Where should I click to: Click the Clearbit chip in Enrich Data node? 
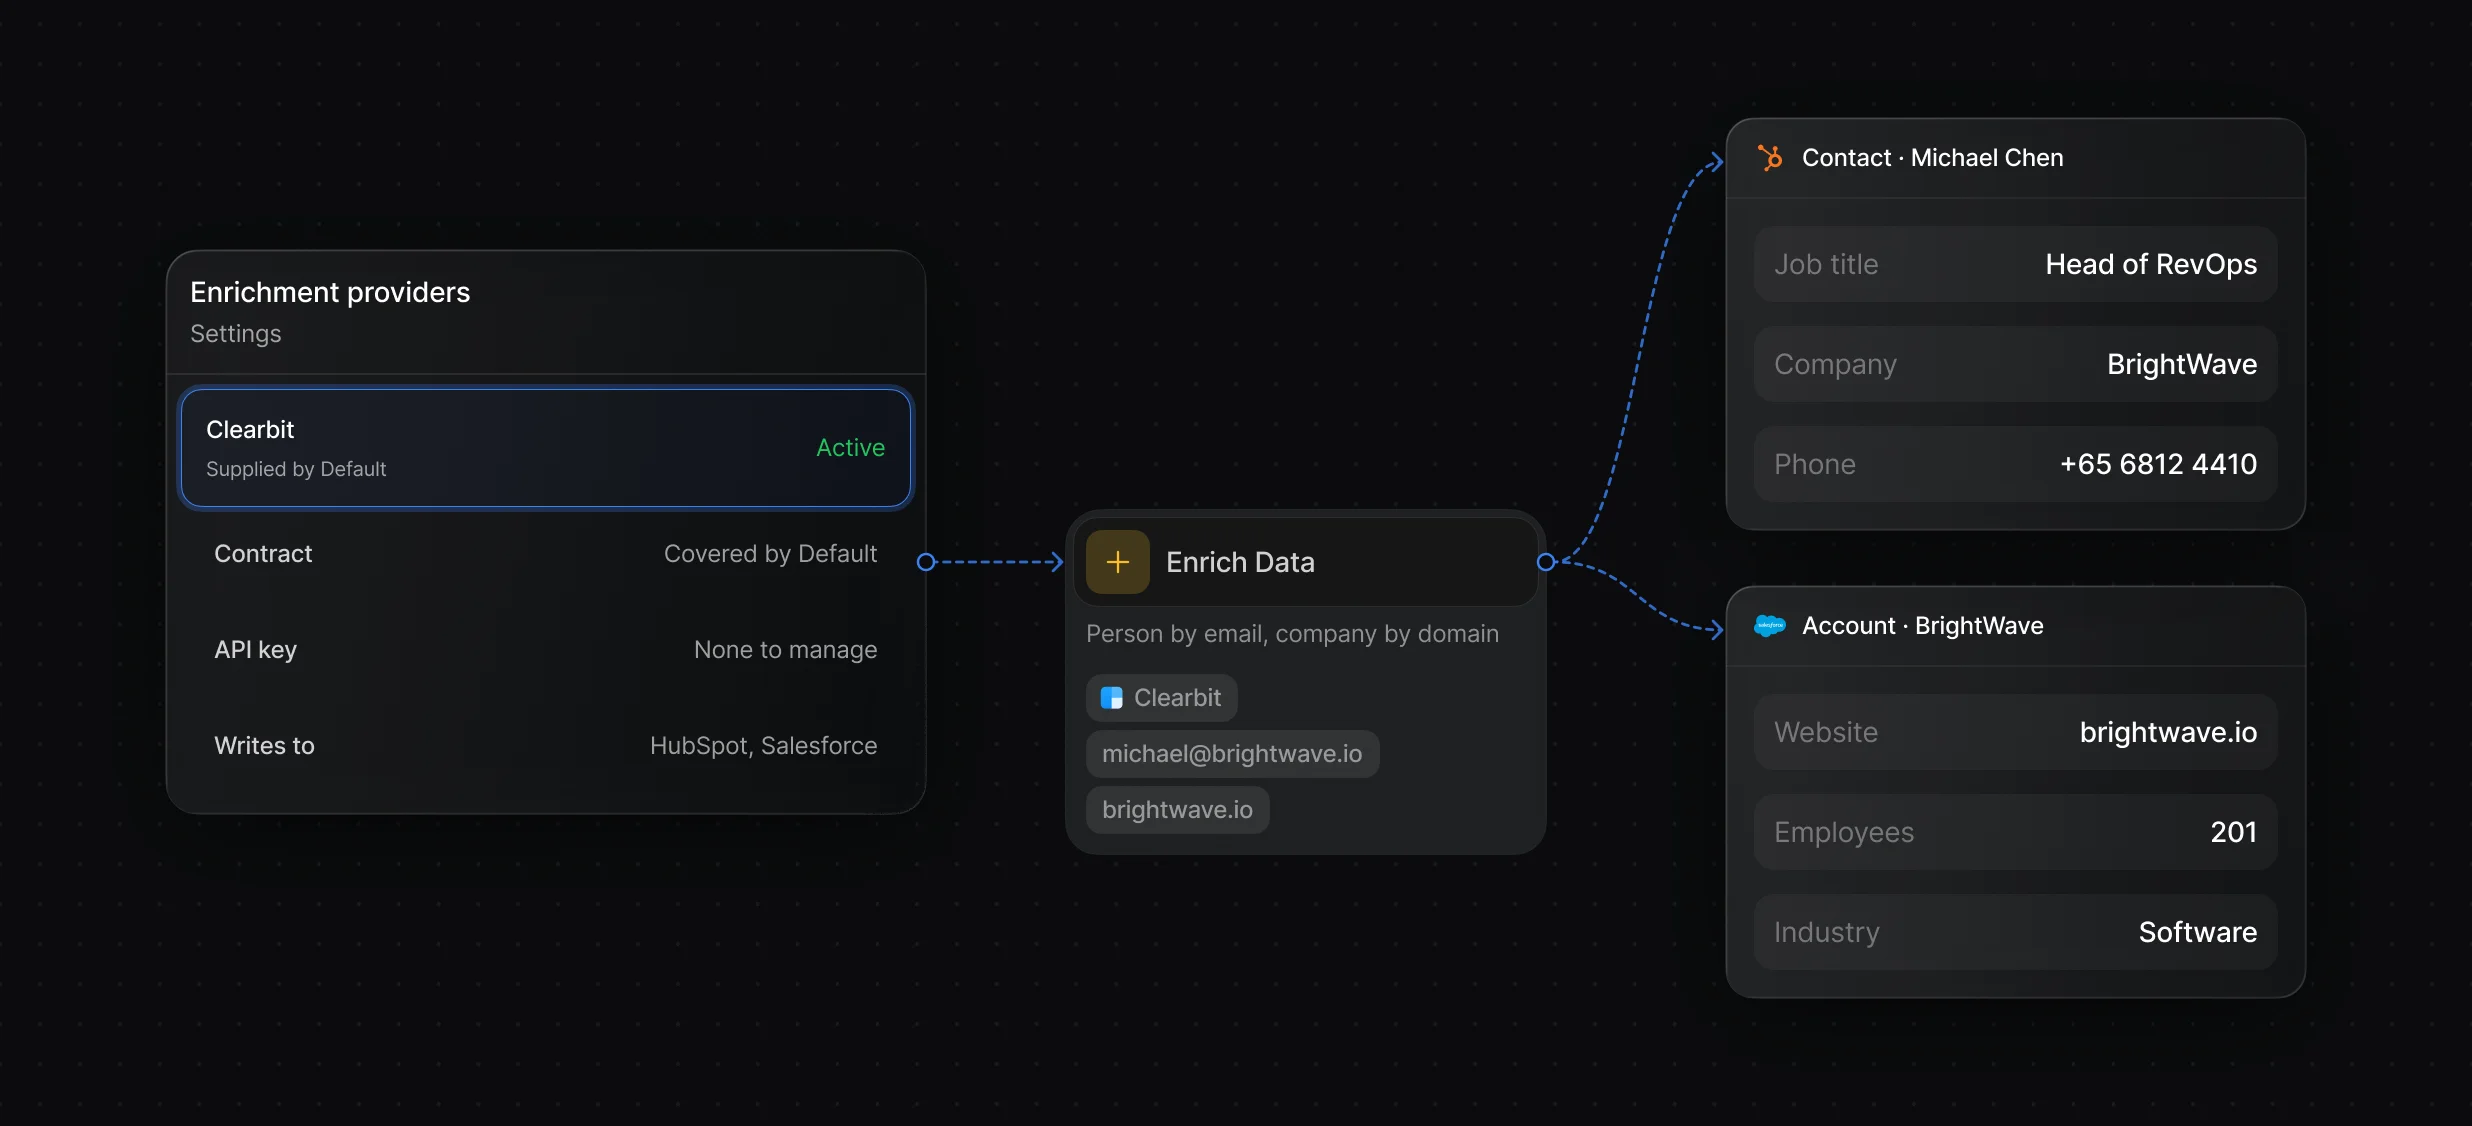click(1162, 698)
